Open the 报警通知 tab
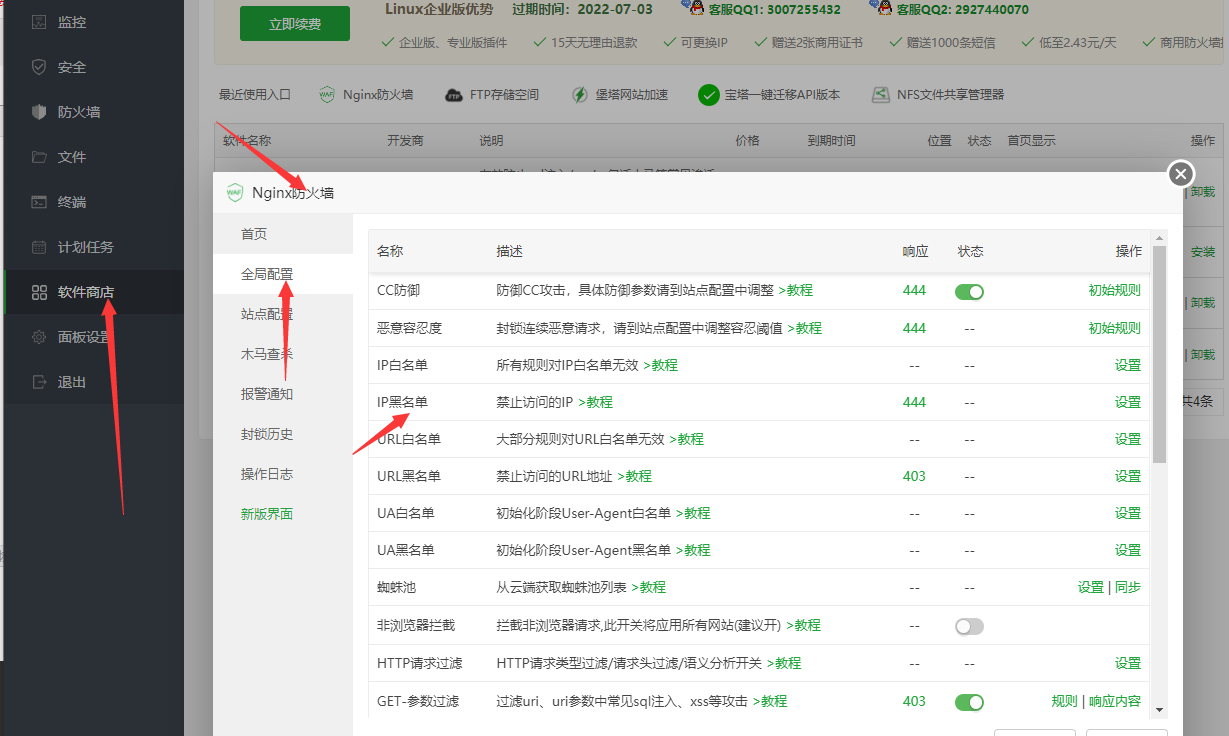The height and width of the screenshot is (736, 1229). coord(283,394)
